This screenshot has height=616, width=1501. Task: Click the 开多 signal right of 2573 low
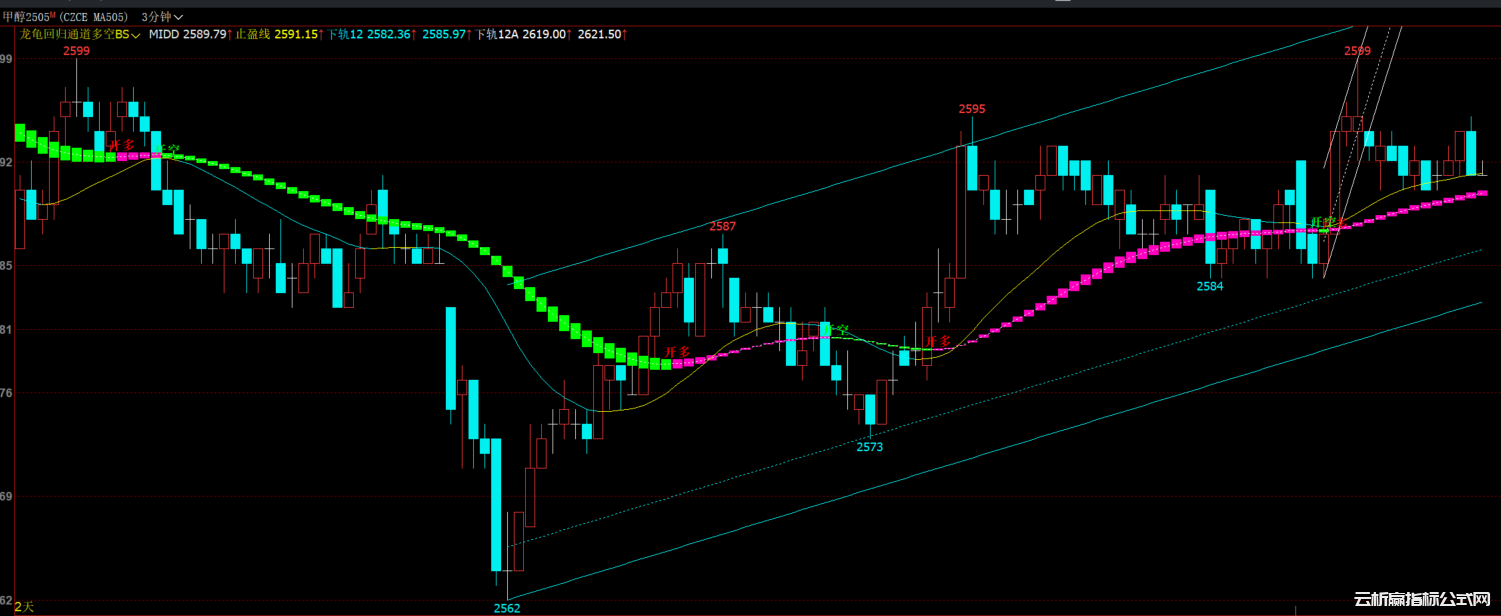[x=937, y=342]
